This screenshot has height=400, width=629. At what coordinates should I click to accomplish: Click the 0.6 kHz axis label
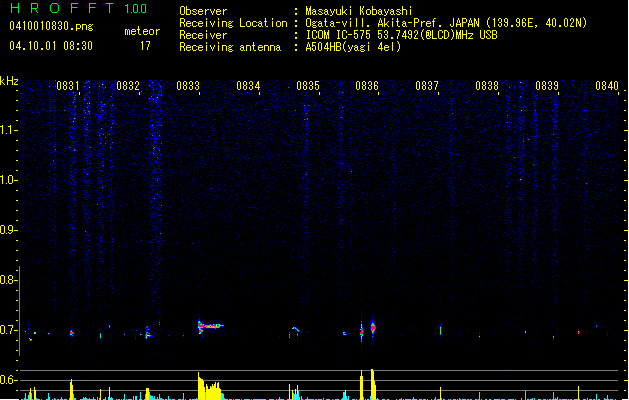coord(8,380)
